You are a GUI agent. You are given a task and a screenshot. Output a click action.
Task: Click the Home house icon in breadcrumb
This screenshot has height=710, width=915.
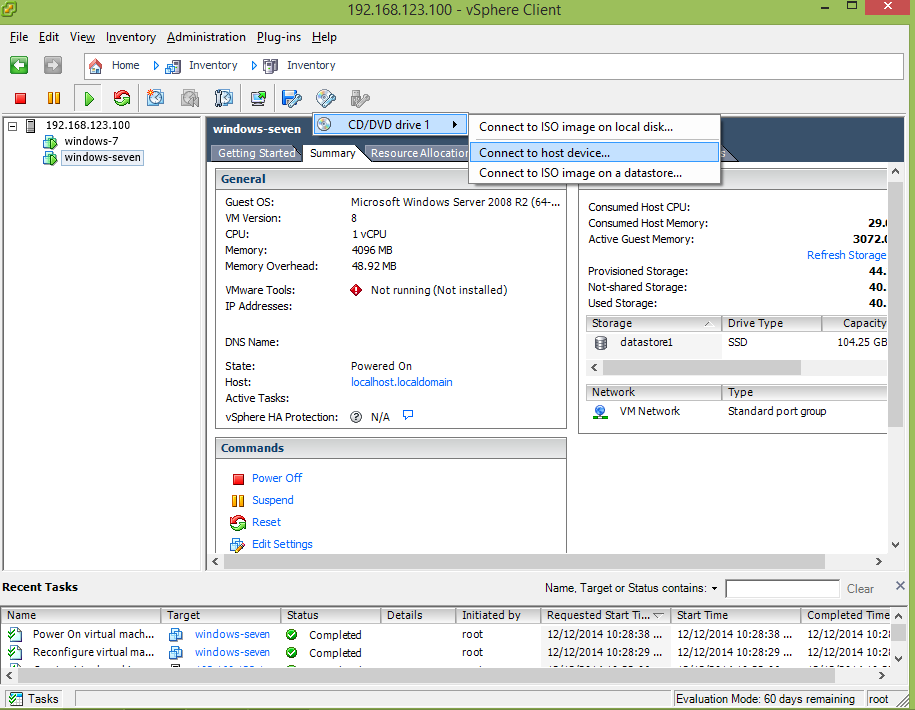(96, 66)
